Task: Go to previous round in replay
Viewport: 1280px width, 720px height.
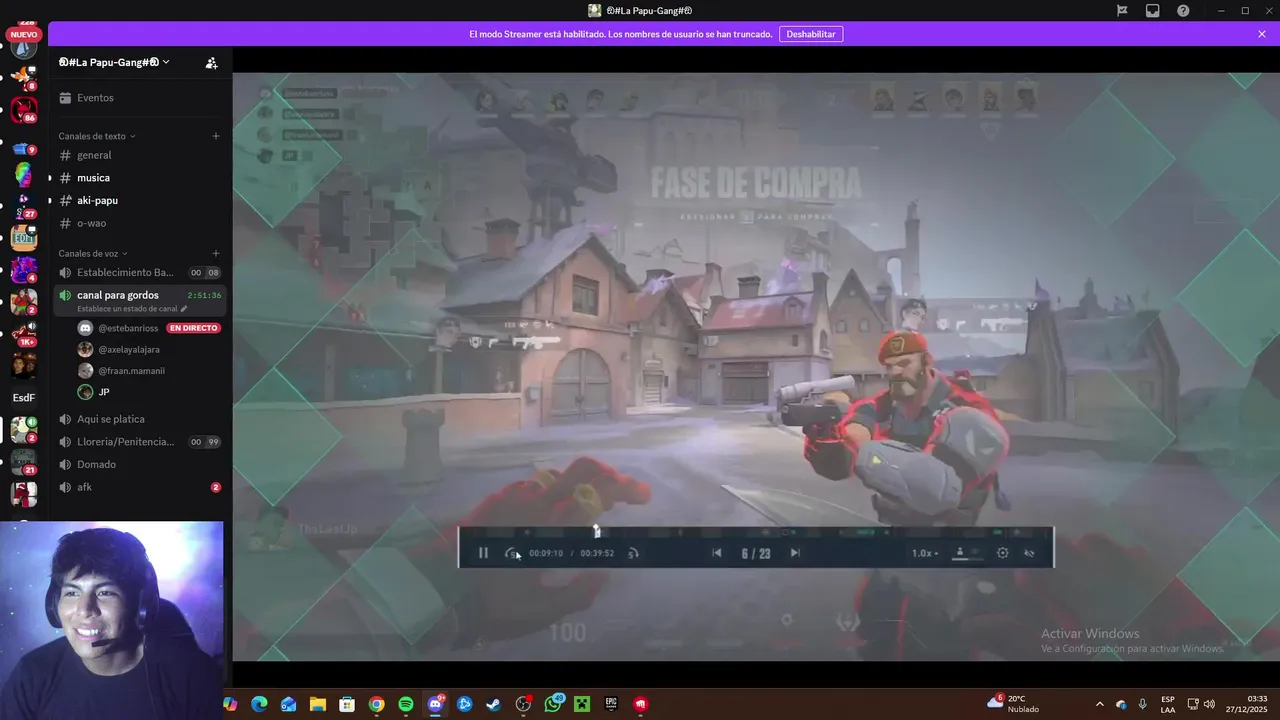Action: [x=716, y=553]
